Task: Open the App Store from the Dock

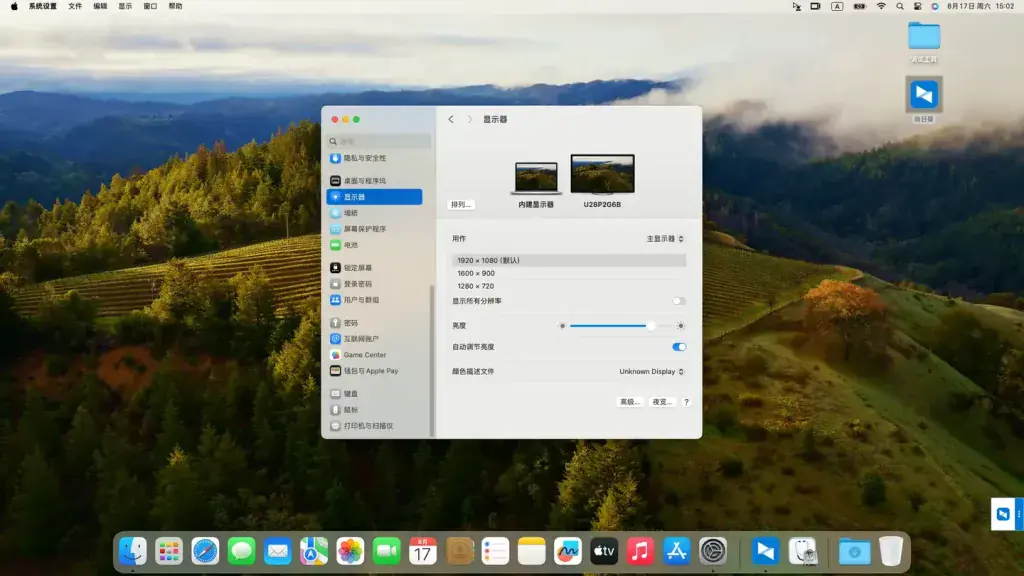Action: [x=677, y=551]
